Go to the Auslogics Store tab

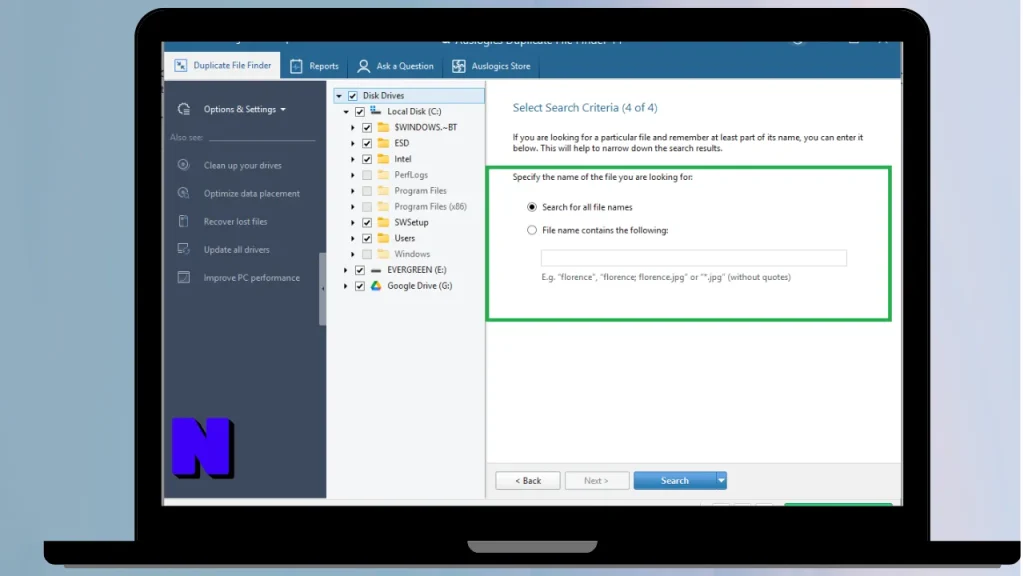(491, 66)
